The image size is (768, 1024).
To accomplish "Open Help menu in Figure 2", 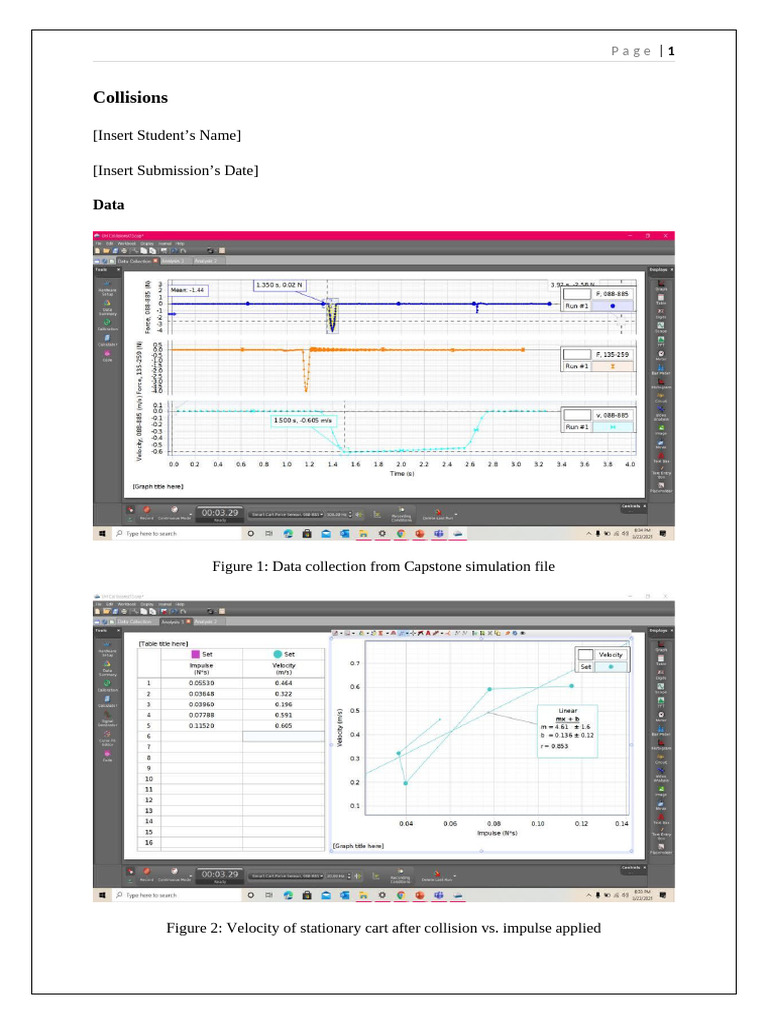I will point(180,604).
